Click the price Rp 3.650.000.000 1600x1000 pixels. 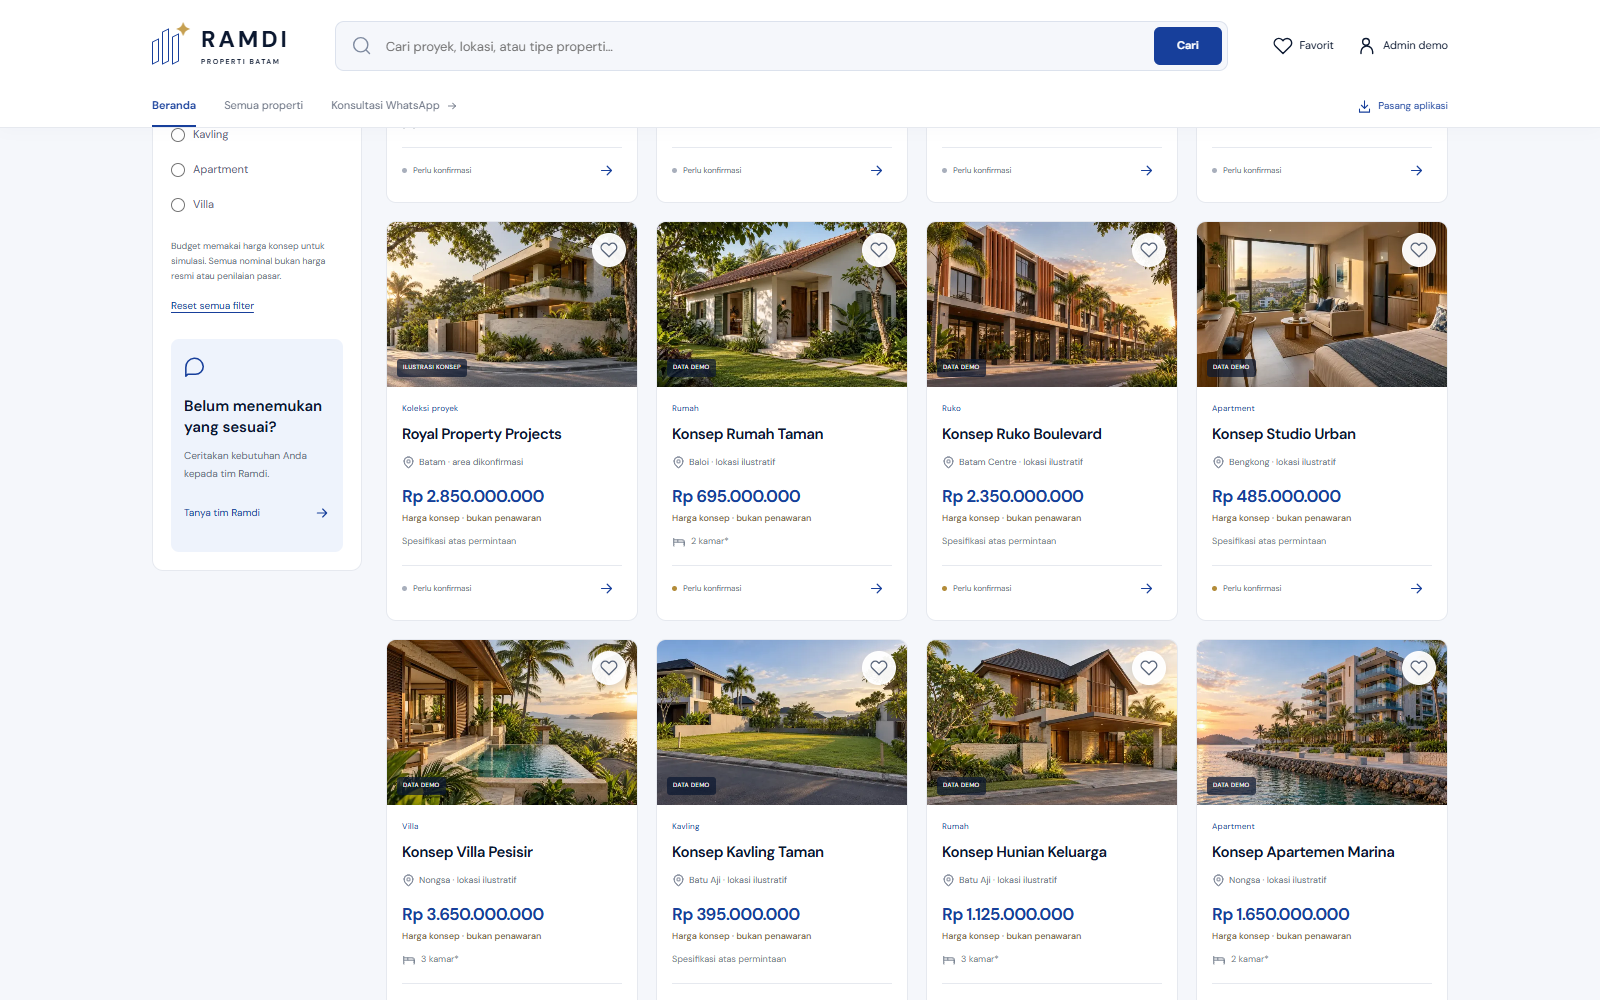[473, 914]
